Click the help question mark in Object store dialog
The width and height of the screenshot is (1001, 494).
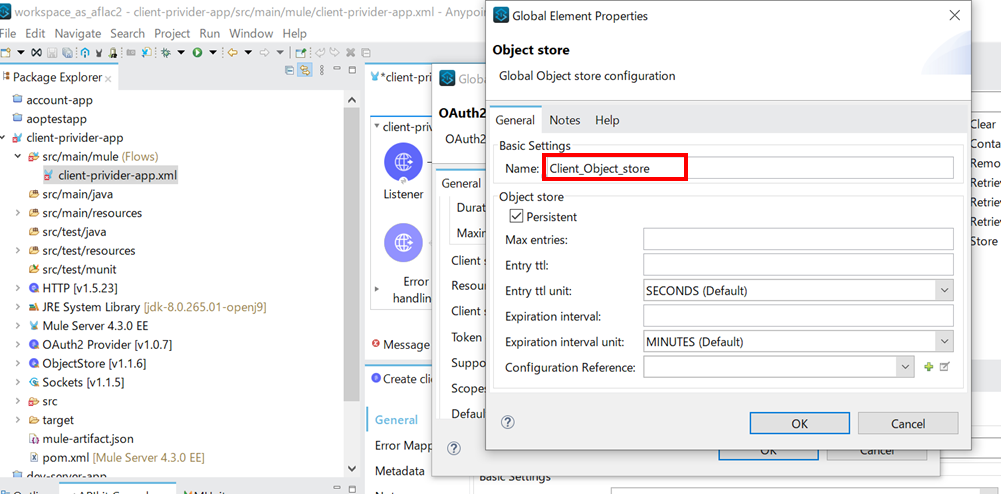pos(508,423)
